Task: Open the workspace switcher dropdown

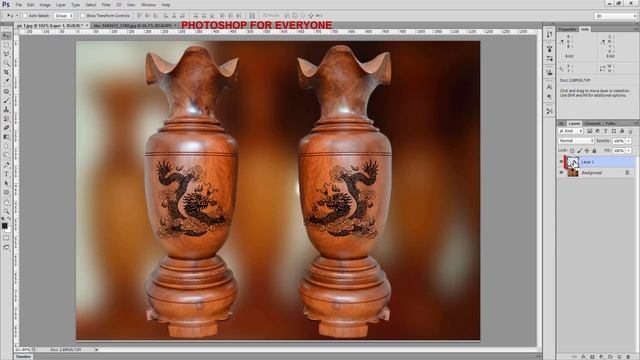Action: 616,16
